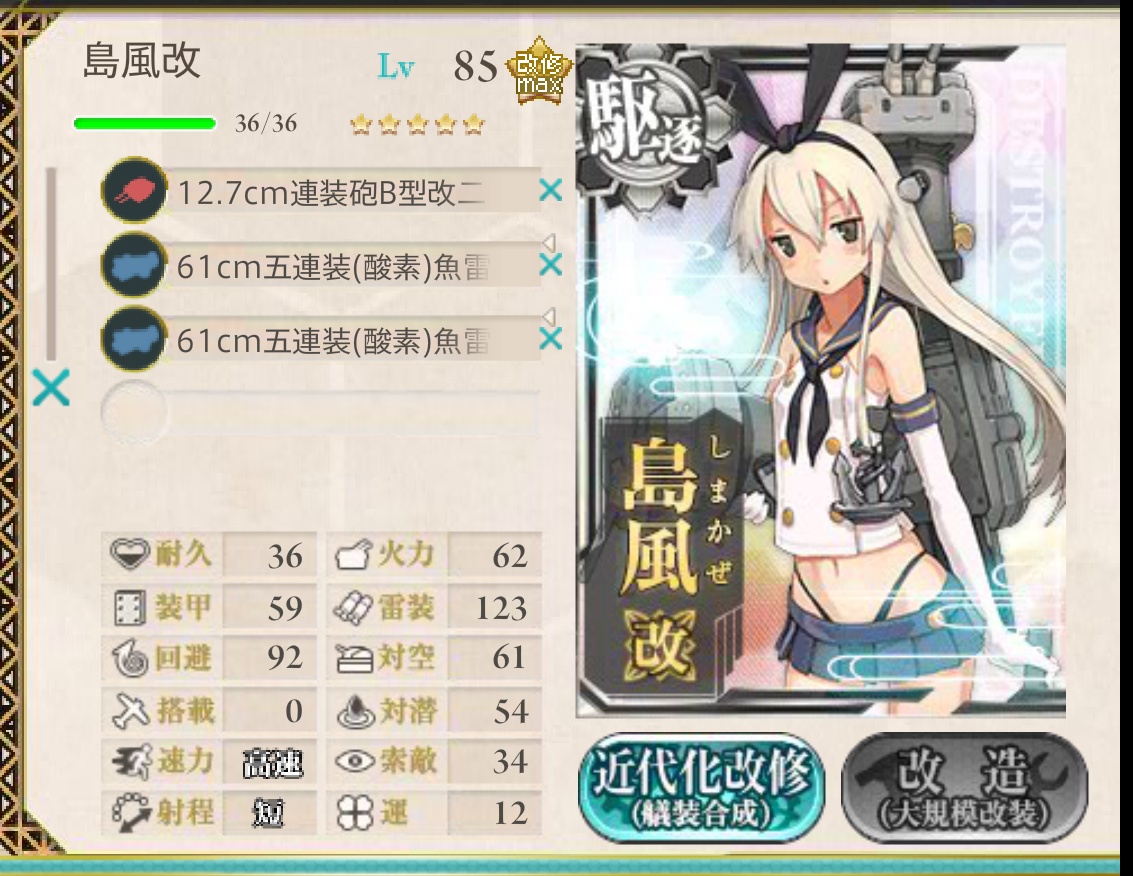Click the red main gun equipment icon
The width and height of the screenshot is (1133, 876).
[x=134, y=191]
